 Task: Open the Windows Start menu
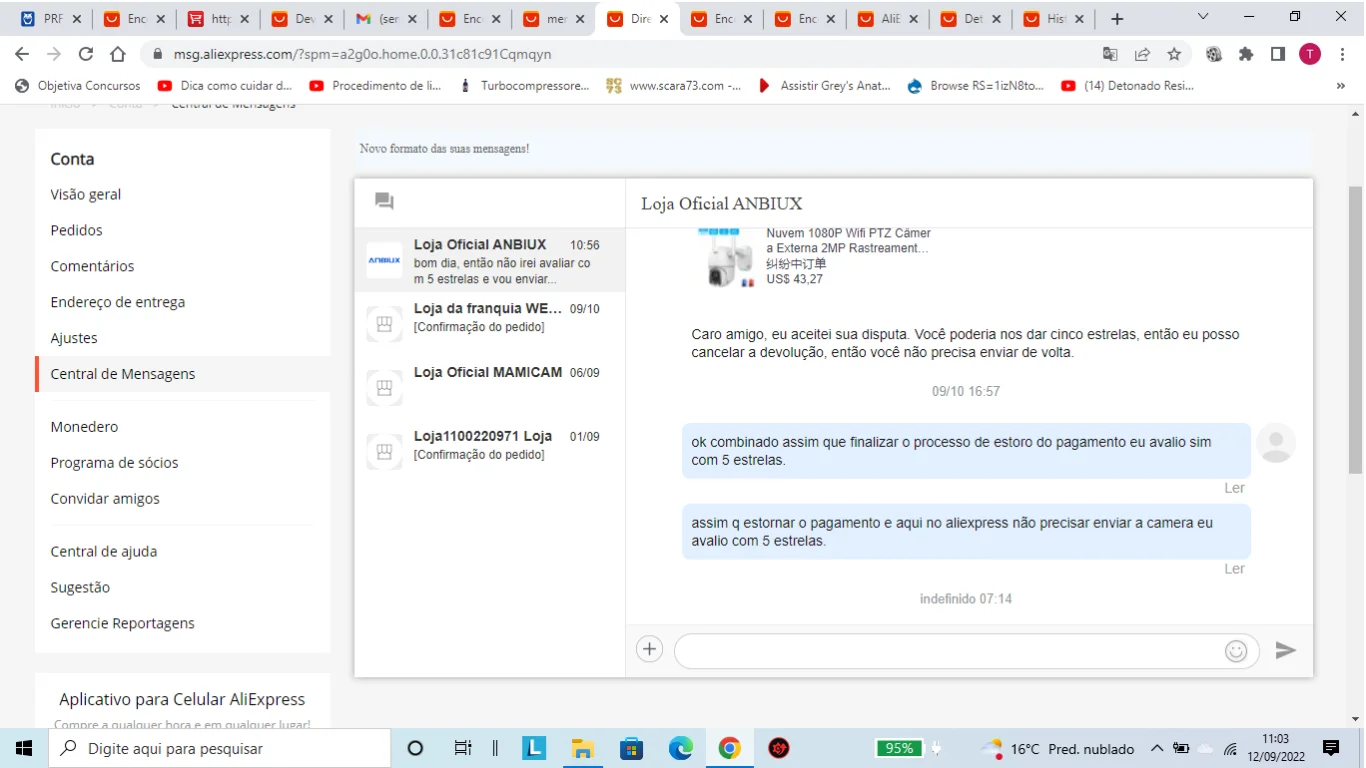pos(24,748)
